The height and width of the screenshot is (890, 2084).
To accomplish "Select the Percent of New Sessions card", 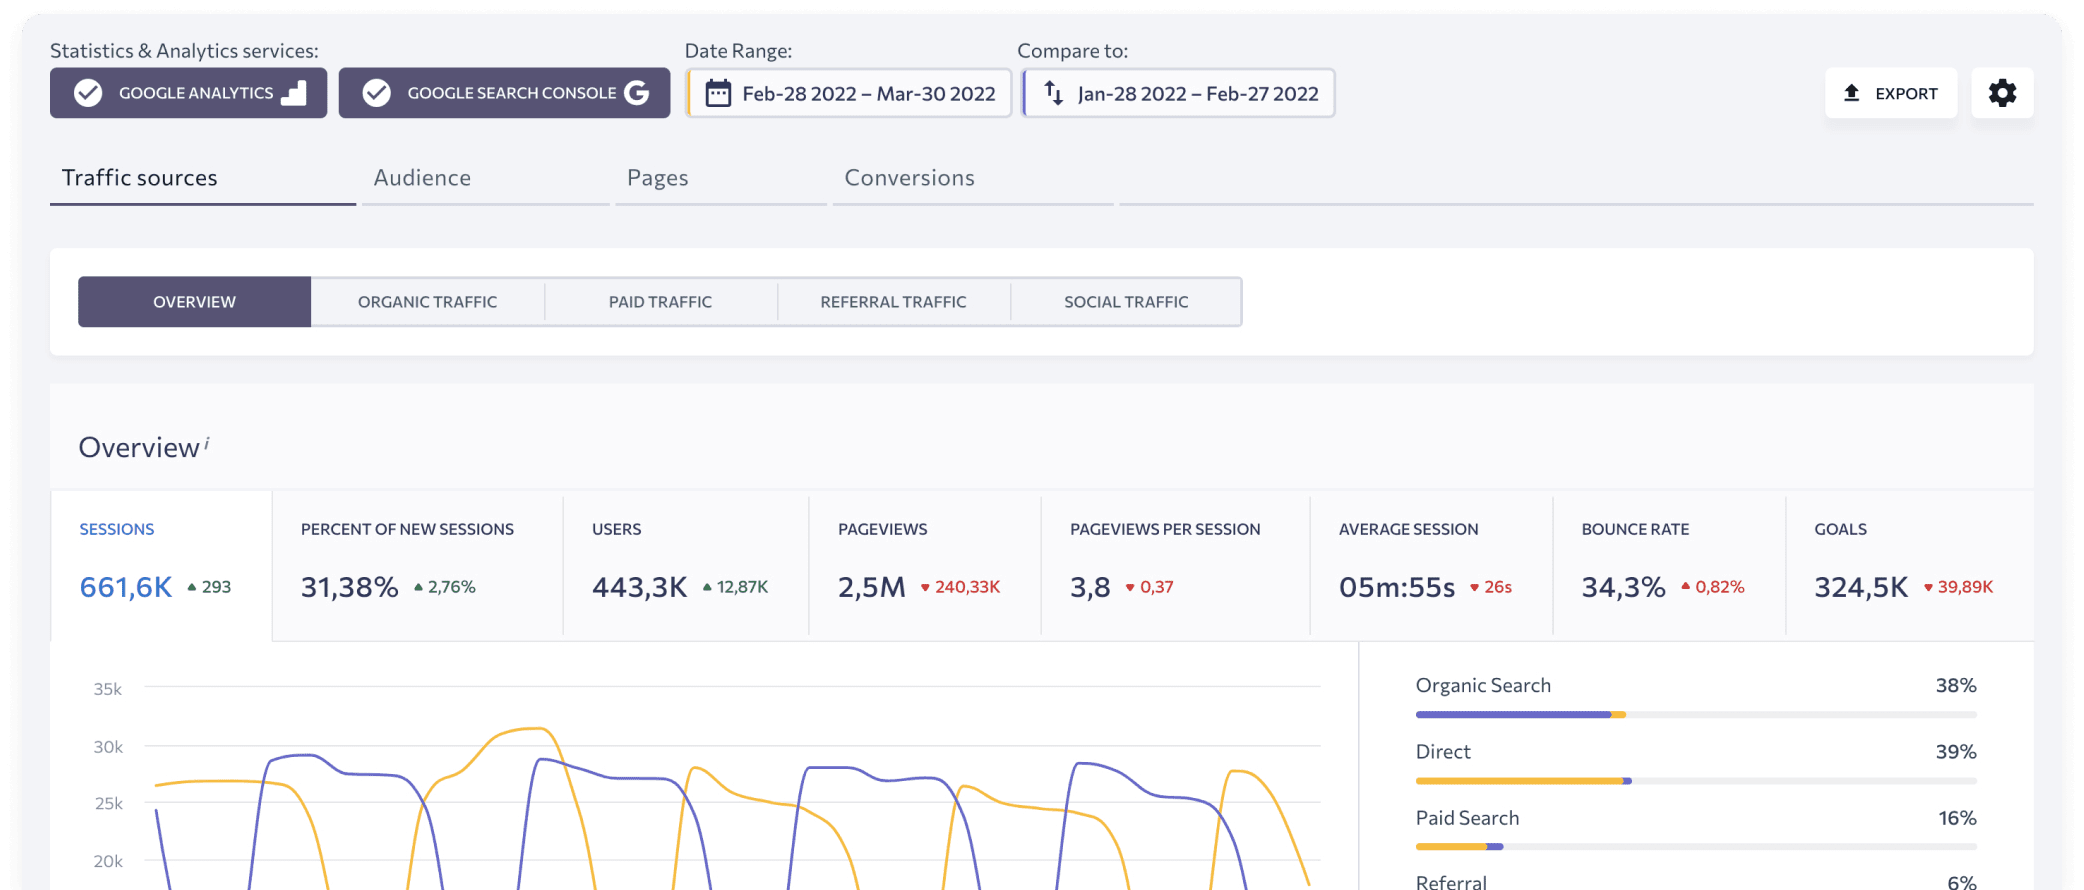I will click(x=418, y=564).
